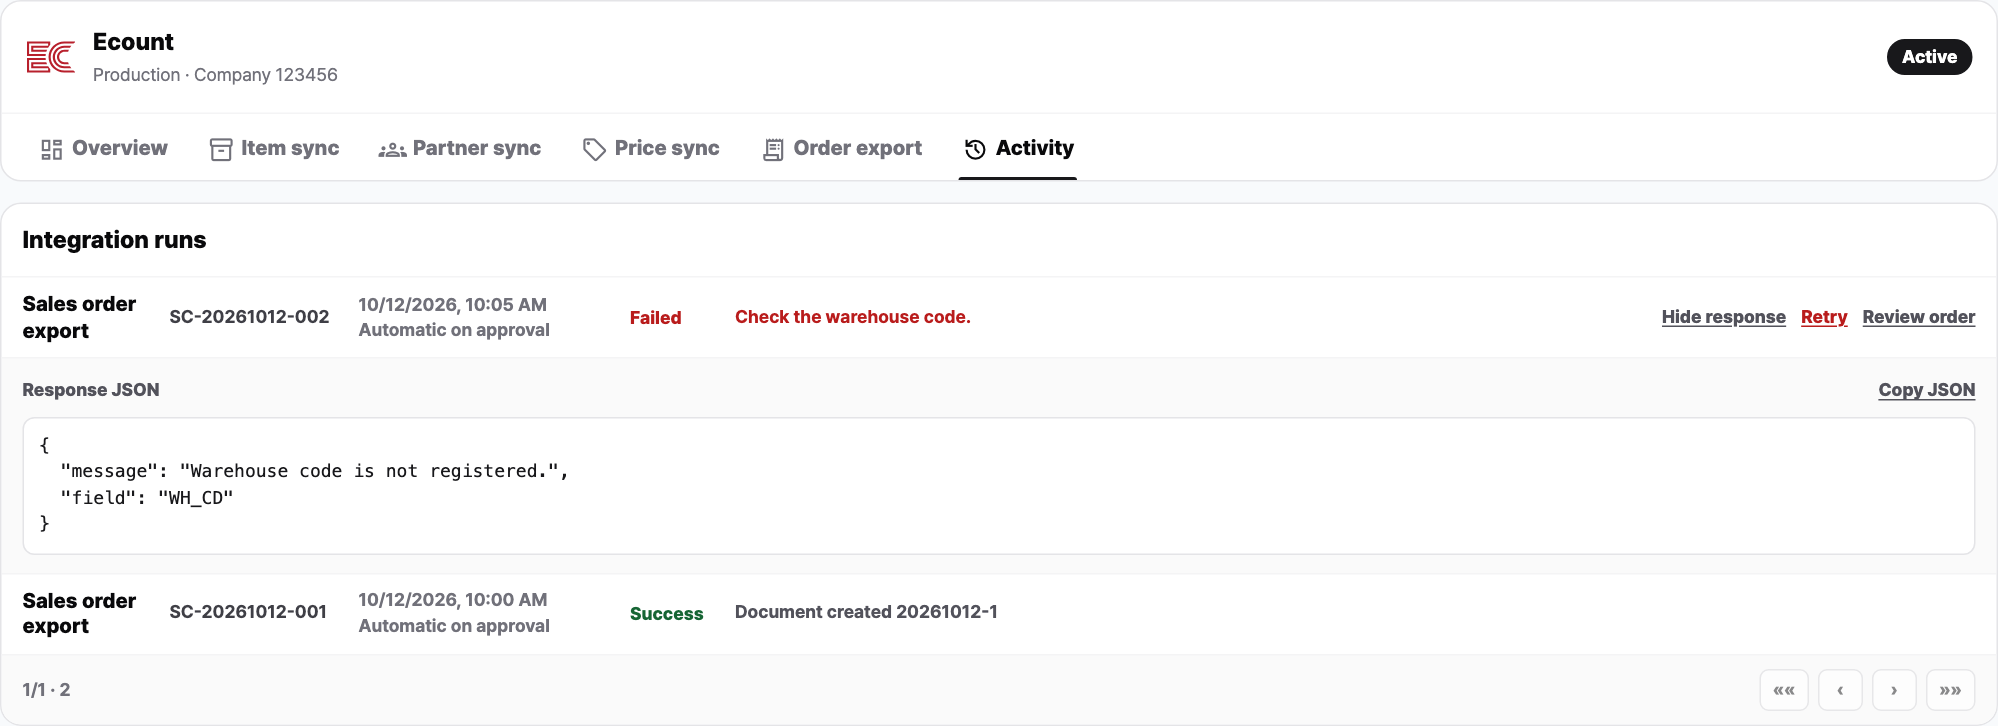1998x726 pixels.
Task: Click the Price sync tag icon
Action: tap(594, 150)
